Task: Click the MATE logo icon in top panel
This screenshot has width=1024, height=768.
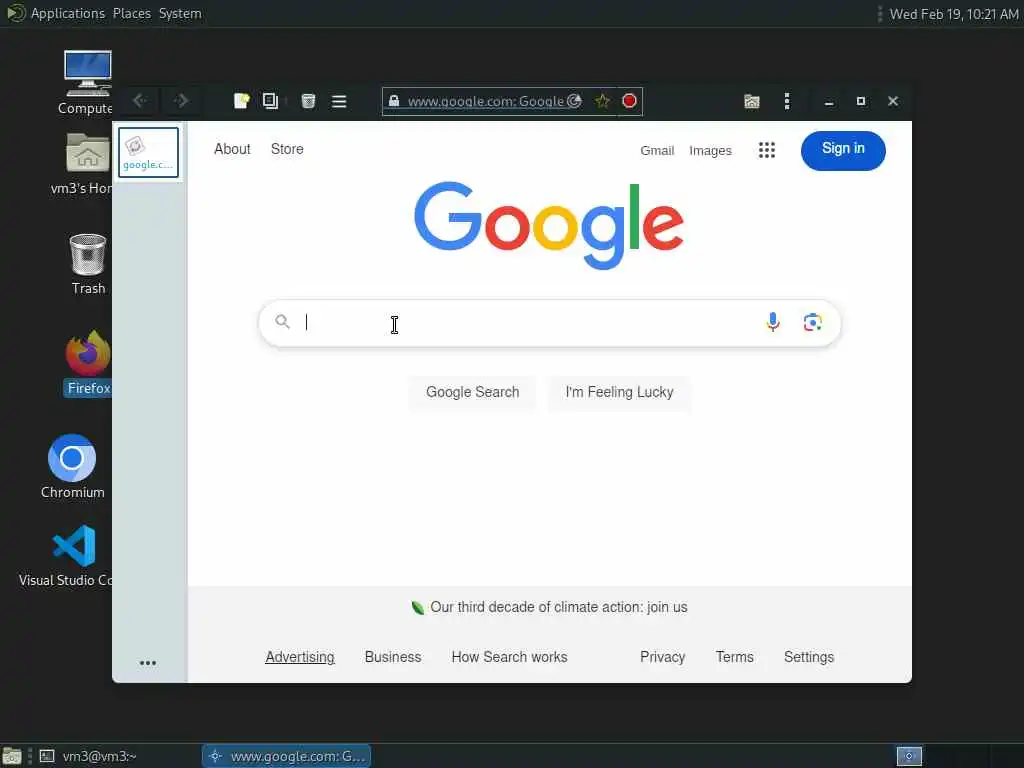Action: pyautogui.click(x=15, y=13)
